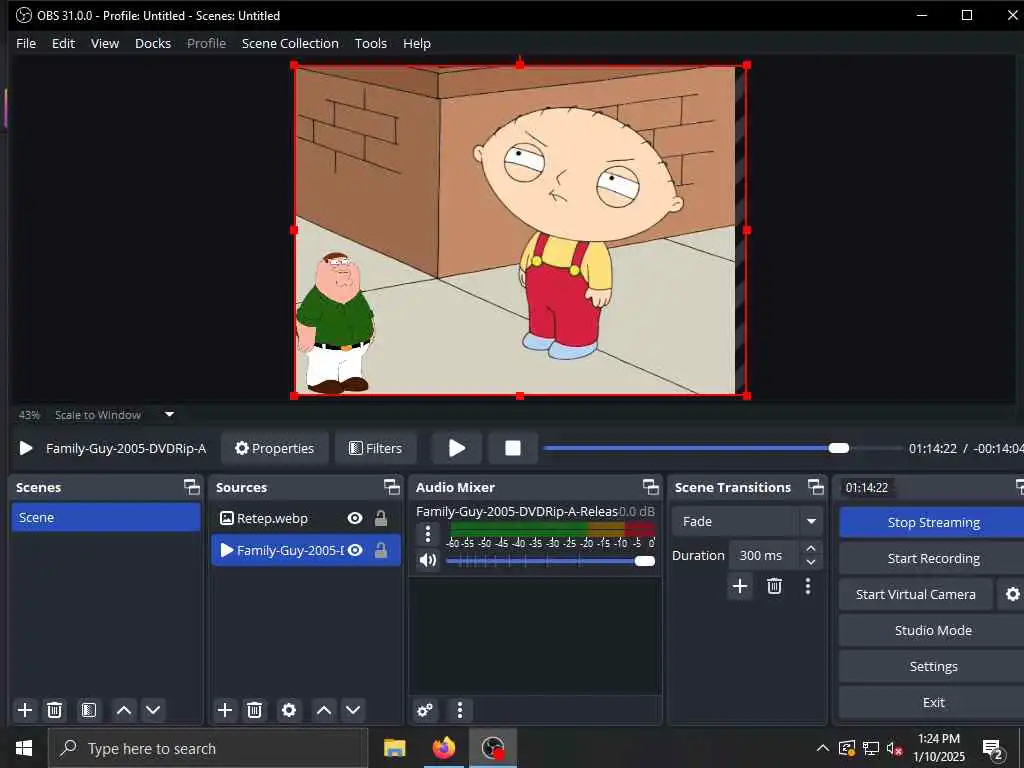
Task: Increase transition duration with up arrow
Action: pyautogui.click(x=810, y=549)
